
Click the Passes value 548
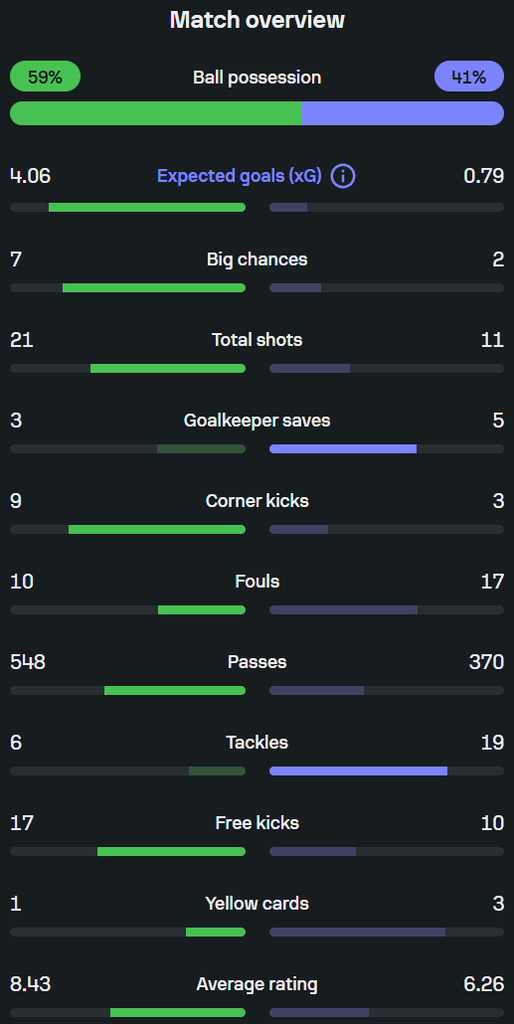(x=27, y=662)
